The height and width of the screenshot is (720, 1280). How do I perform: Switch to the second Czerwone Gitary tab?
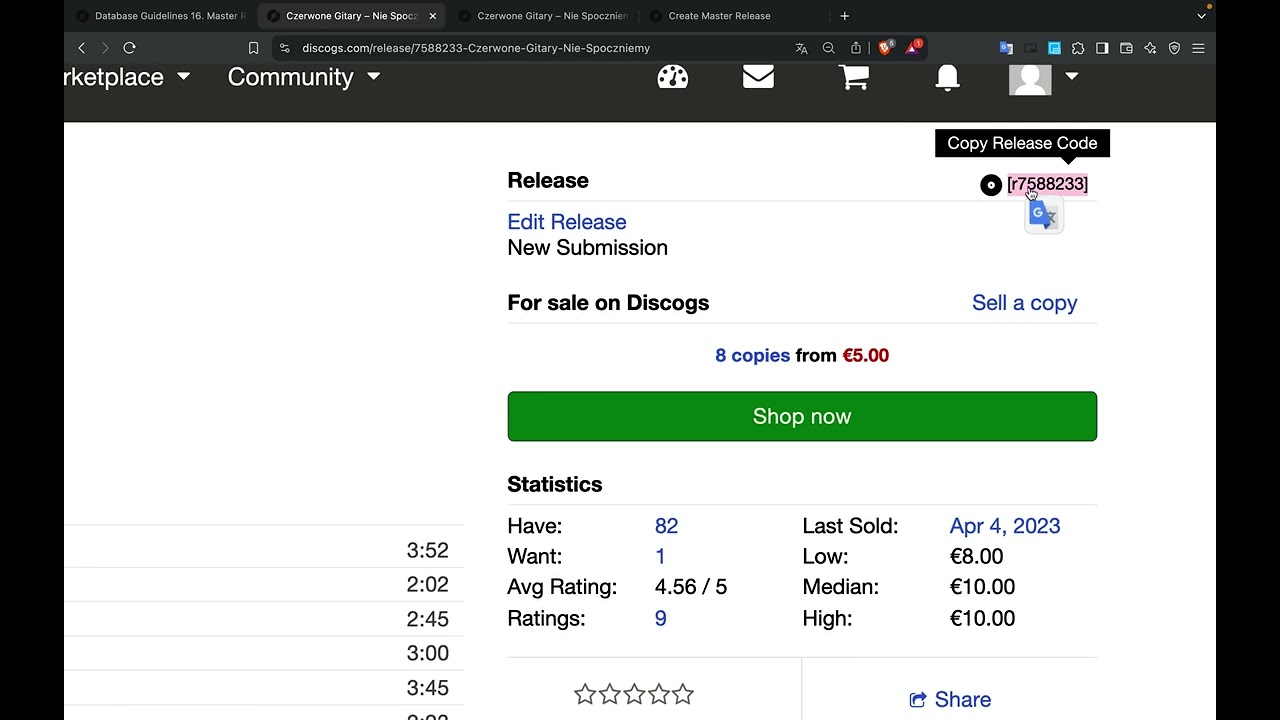543,16
